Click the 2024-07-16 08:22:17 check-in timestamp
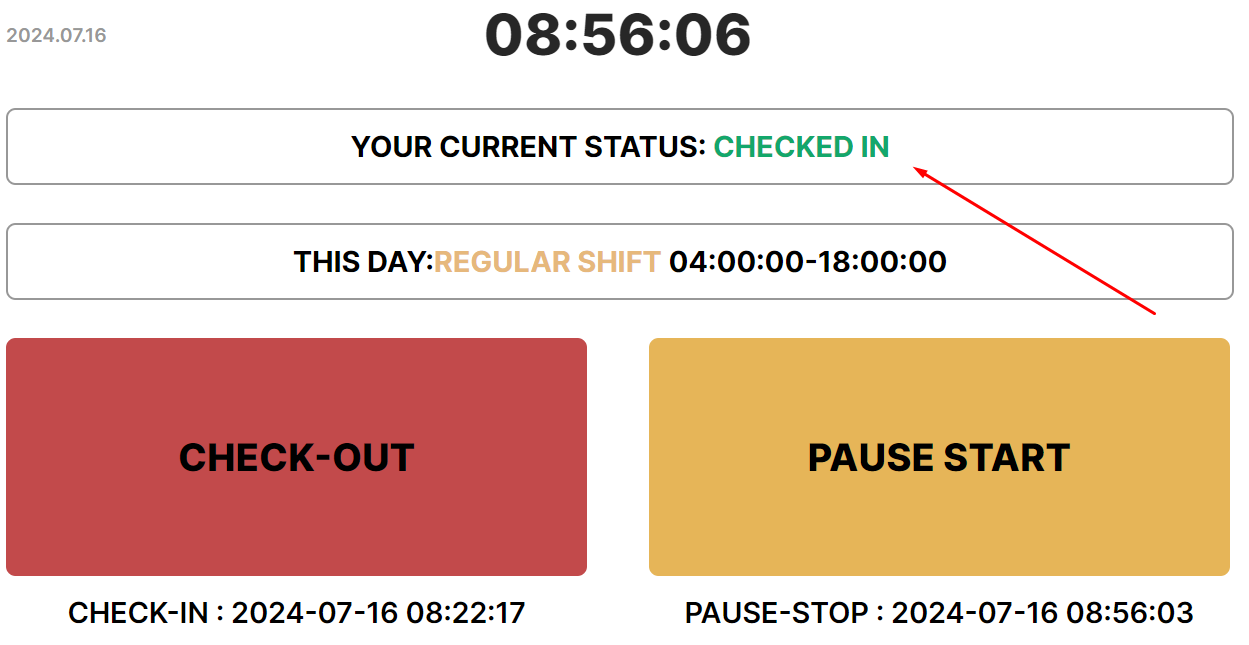The width and height of the screenshot is (1249, 645). (x=378, y=612)
